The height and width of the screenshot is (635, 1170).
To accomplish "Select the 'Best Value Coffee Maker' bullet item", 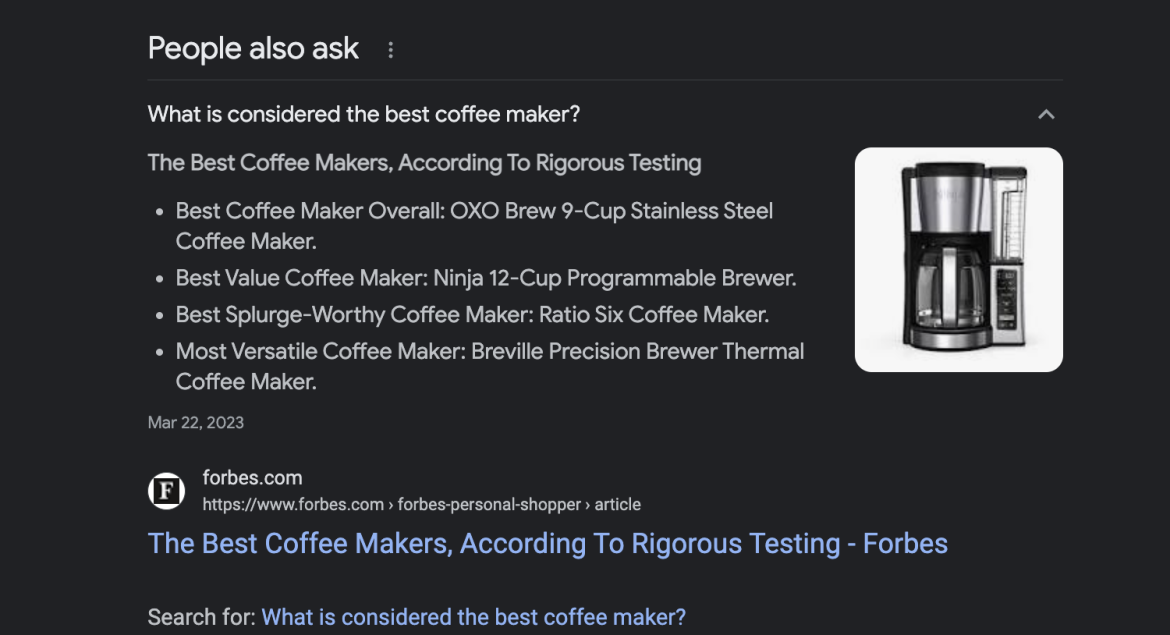I will coord(487,277).
